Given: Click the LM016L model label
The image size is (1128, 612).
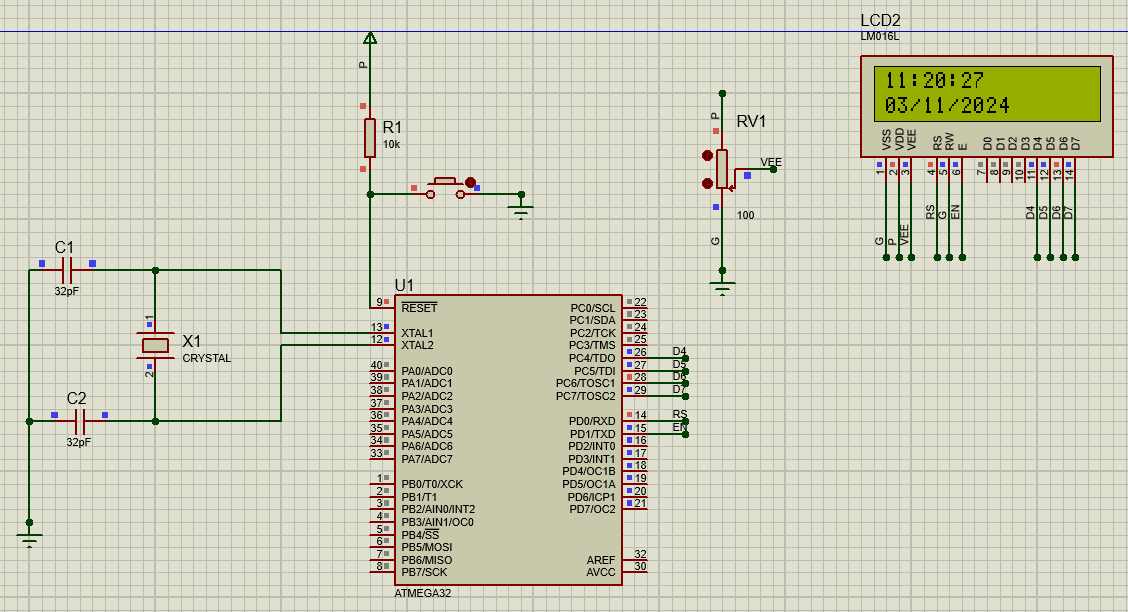Looking at the screenshot, I should [880, 37].
